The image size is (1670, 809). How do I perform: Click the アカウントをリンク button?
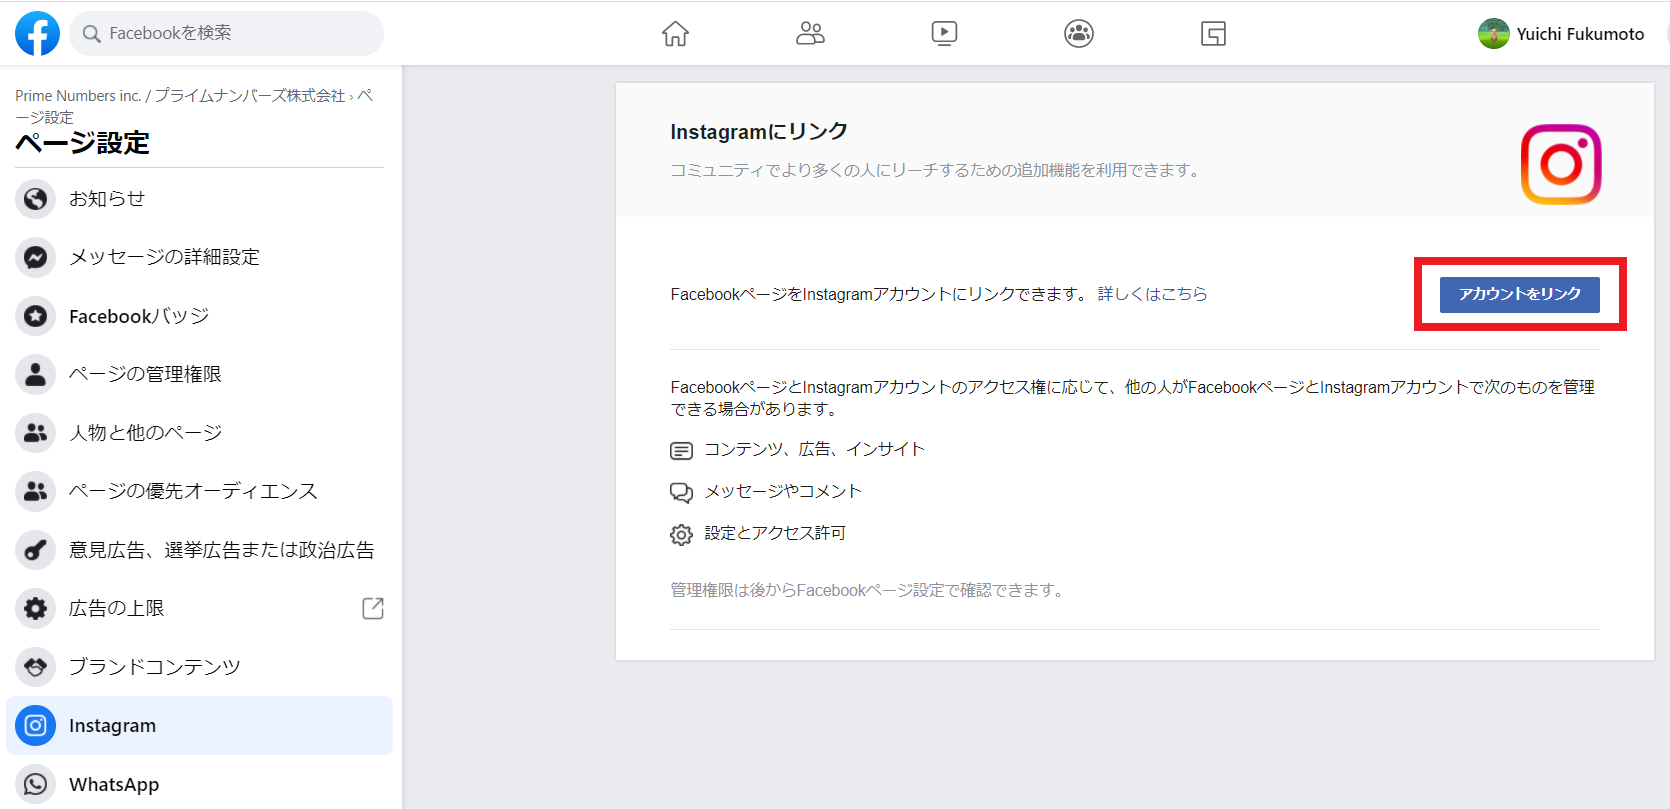coord(1519,294)
